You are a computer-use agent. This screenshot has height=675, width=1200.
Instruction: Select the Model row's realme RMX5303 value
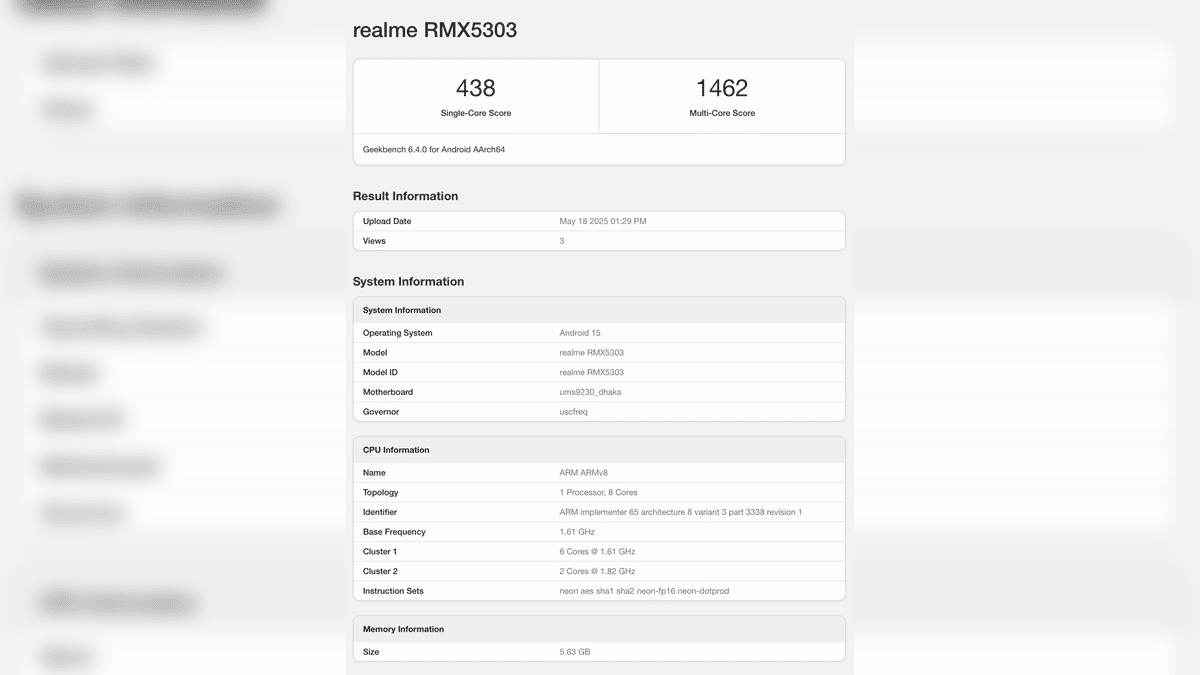pos(592,352)
